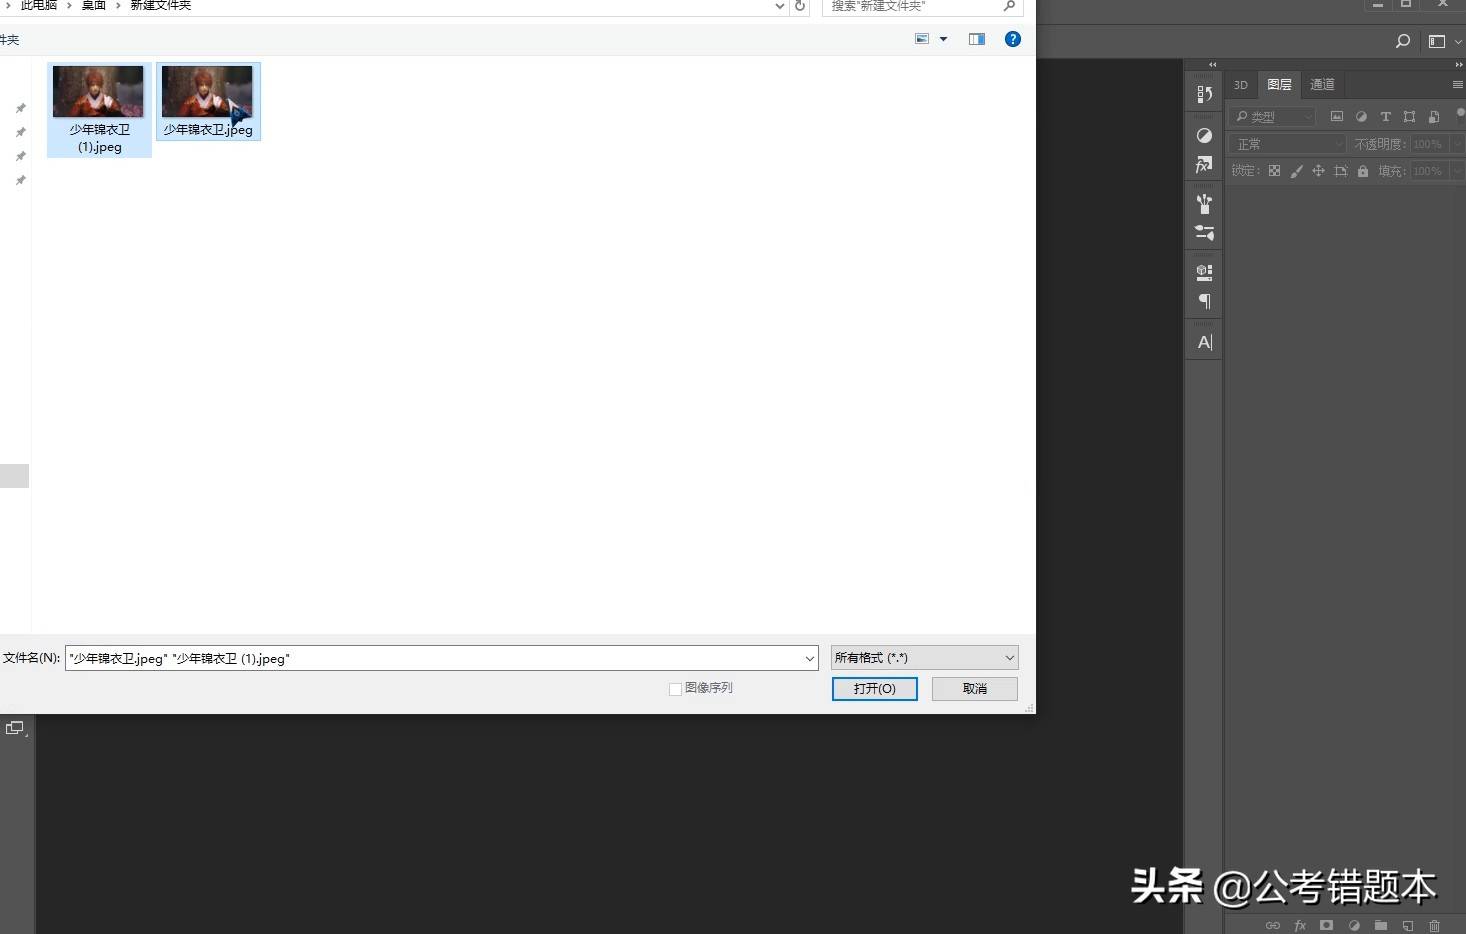Viewport: 1466px width, 934px height.
Task: Open the 正常 blend mode dropdown
Action: click(x=1288, y=144)
